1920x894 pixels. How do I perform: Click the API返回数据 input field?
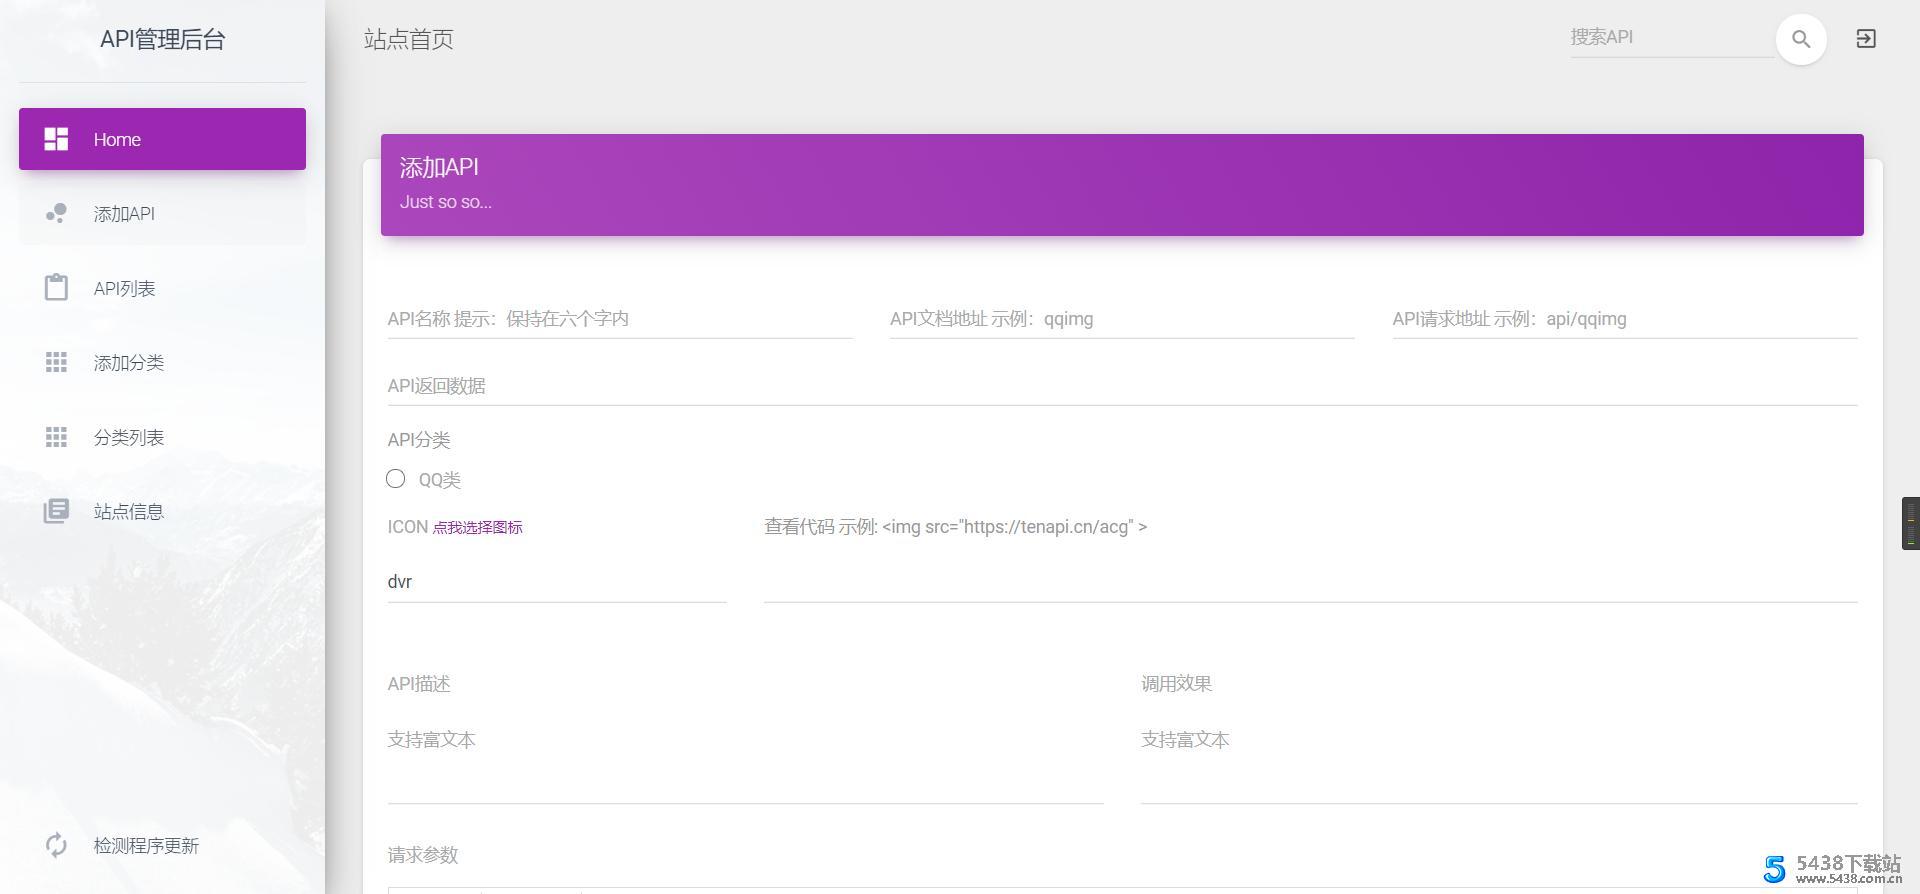pyautogui.click(x=1121, y=386)
